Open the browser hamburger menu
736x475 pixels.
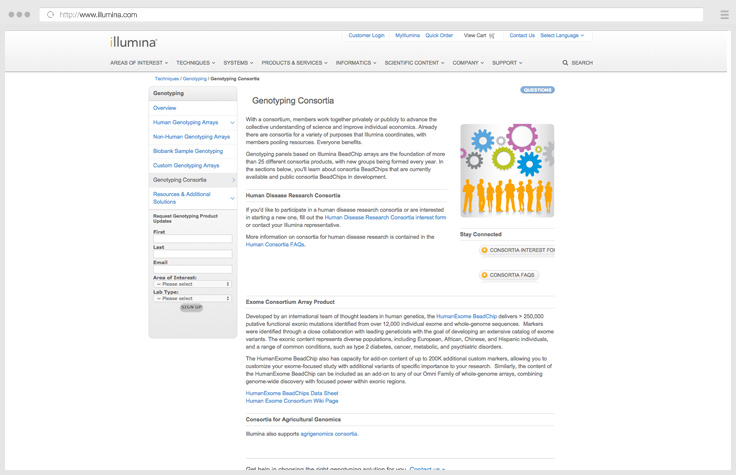[724, 15]
